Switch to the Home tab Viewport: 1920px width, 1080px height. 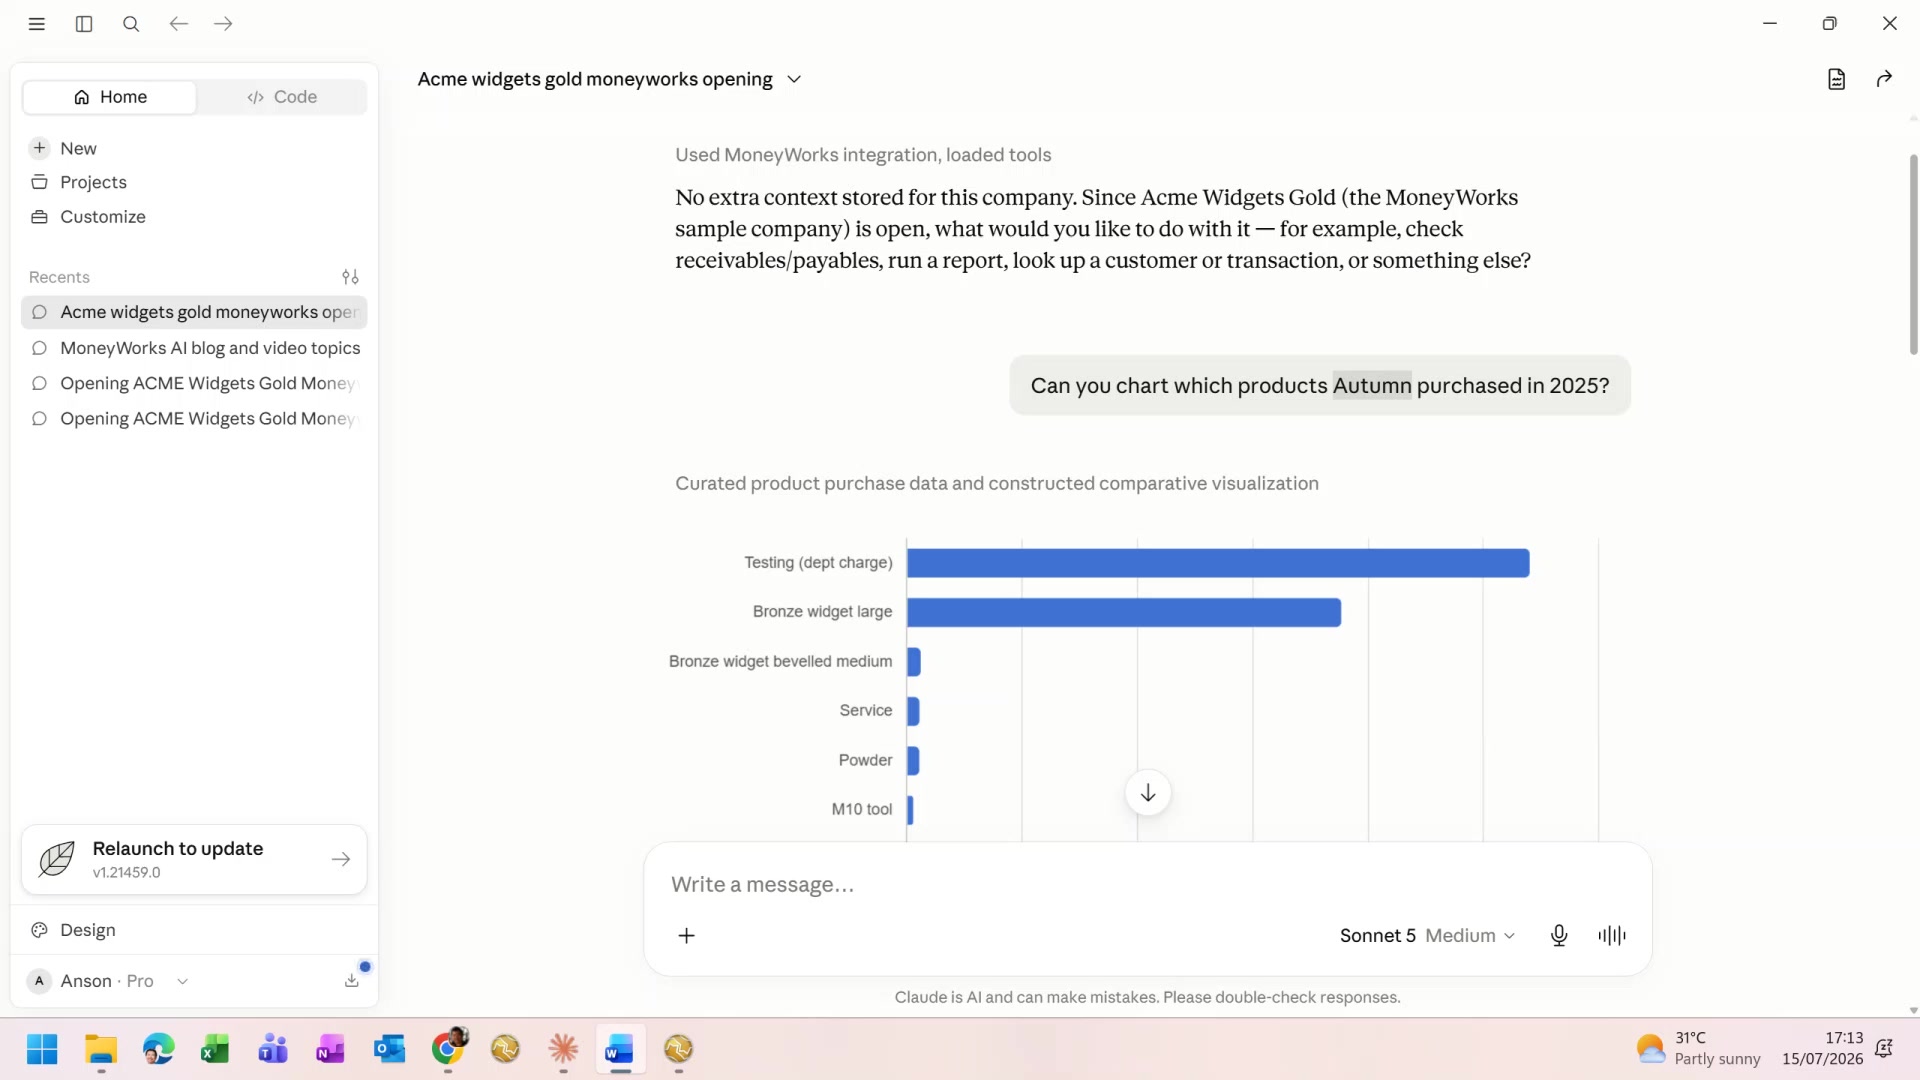point(110,97)
